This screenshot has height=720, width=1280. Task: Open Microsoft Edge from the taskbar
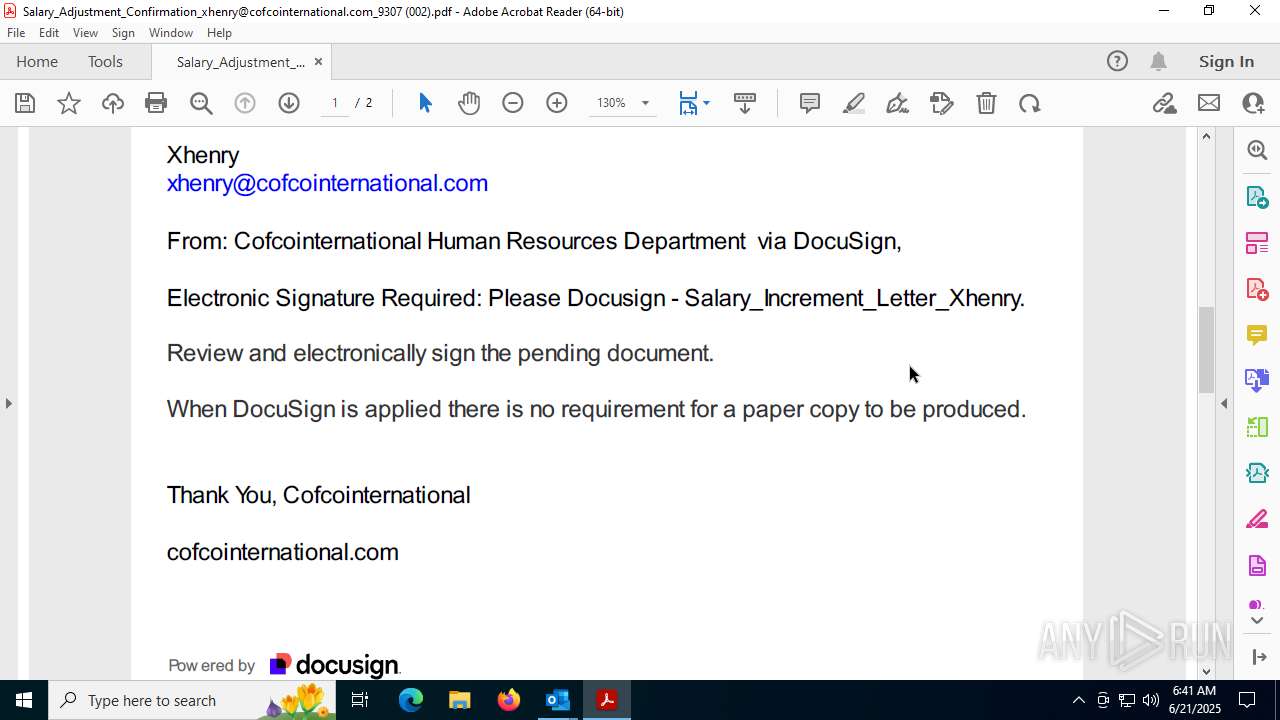pyautogui.click(x=411, y=700)
